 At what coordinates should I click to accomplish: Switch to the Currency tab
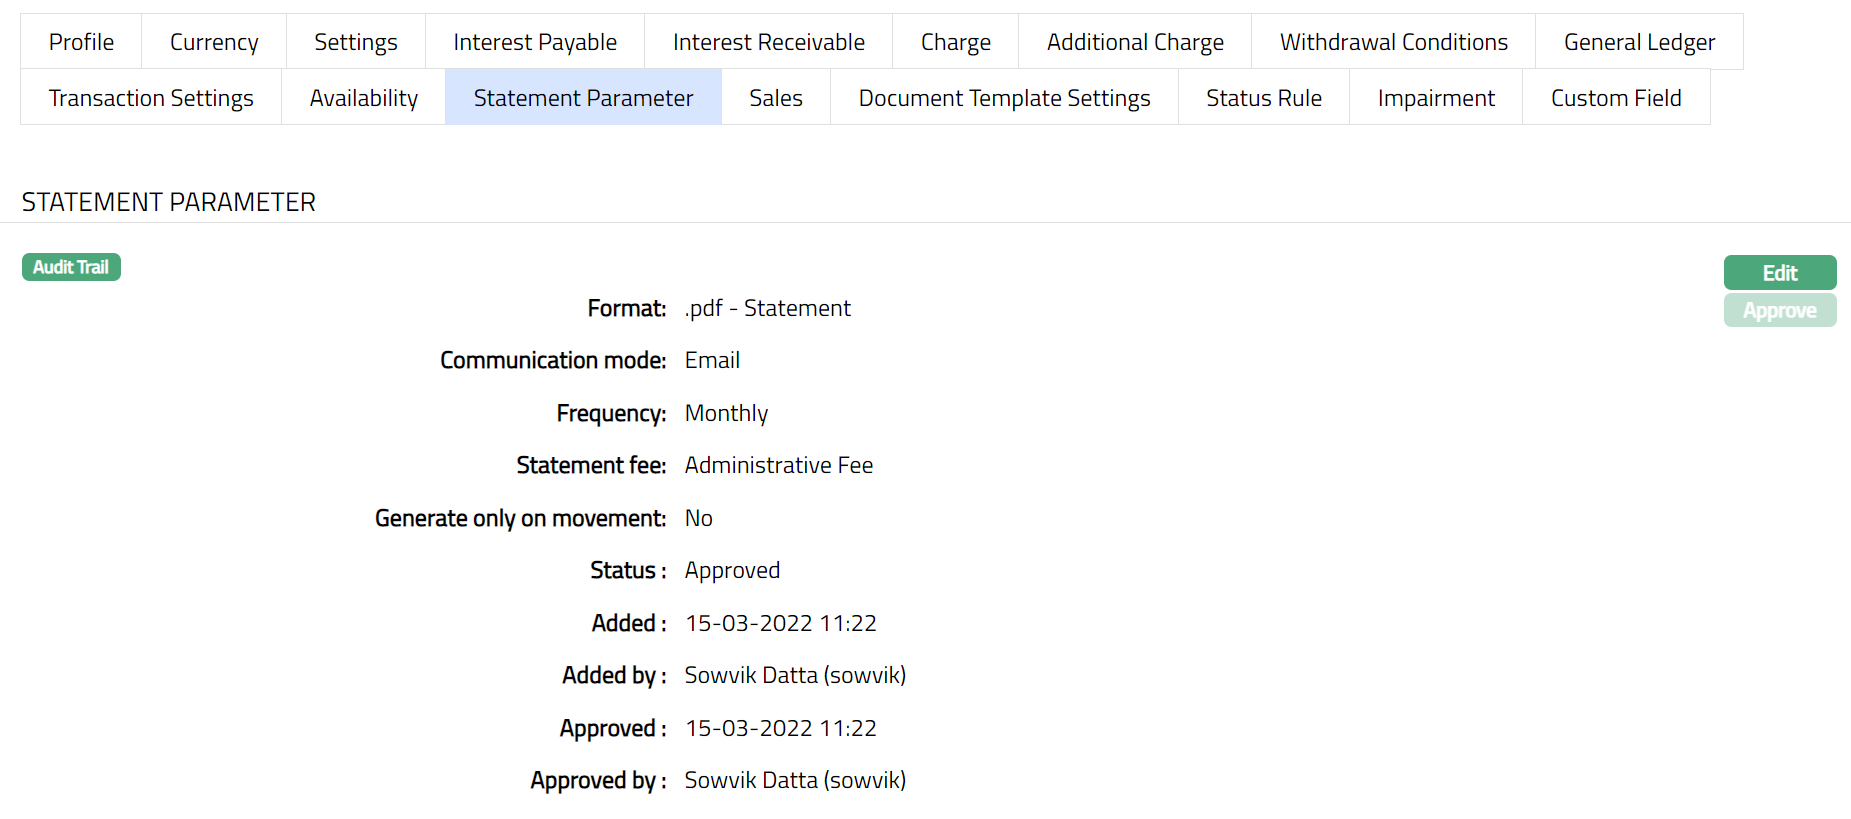pos(214,42)
